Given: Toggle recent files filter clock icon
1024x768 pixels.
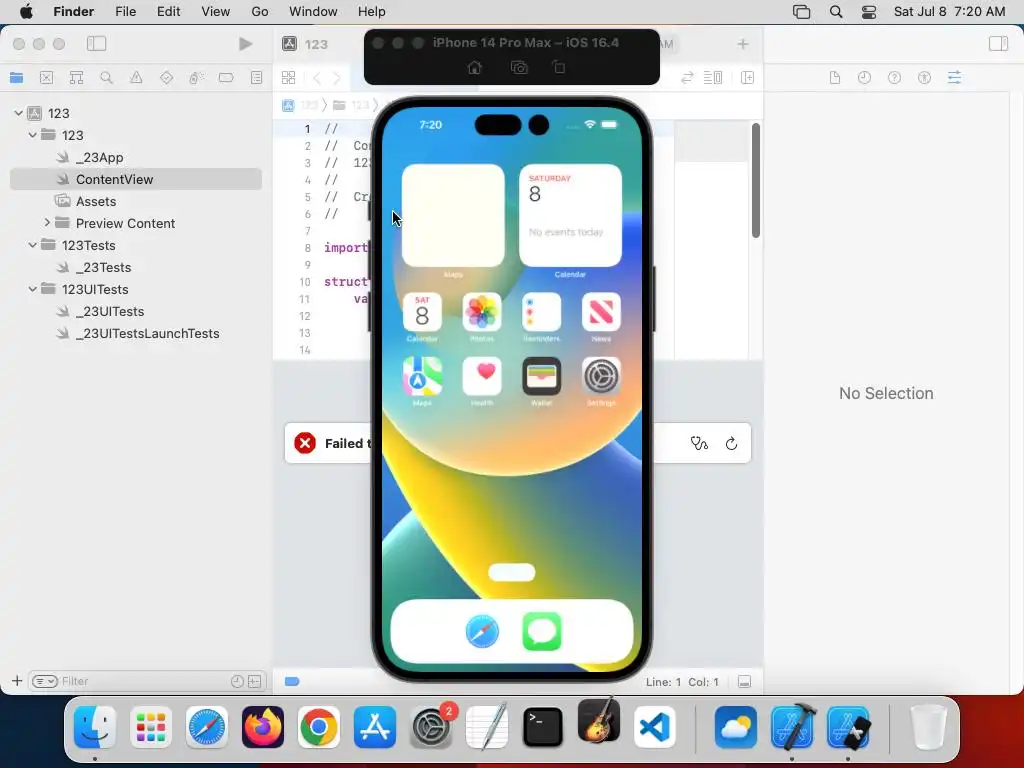Looking at the screenshot, I should click(237, 681).
